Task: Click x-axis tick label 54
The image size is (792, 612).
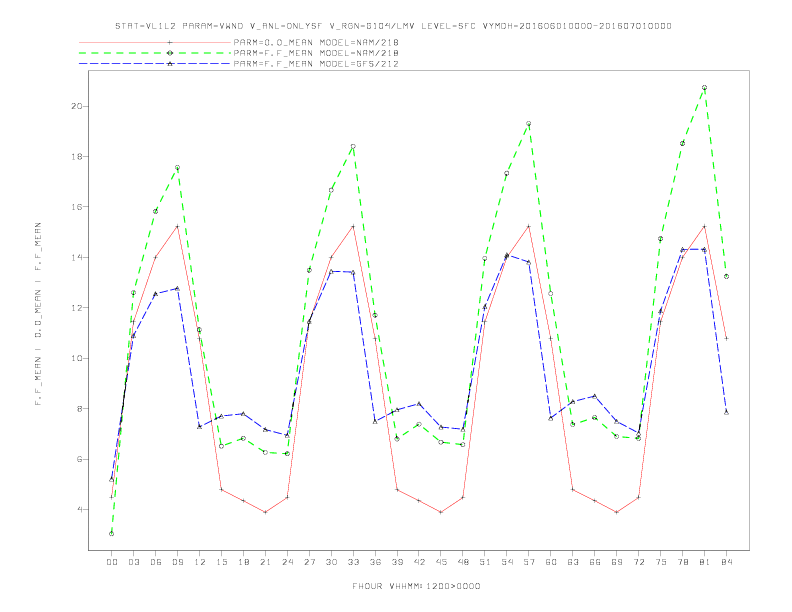Action: [507, 562]
